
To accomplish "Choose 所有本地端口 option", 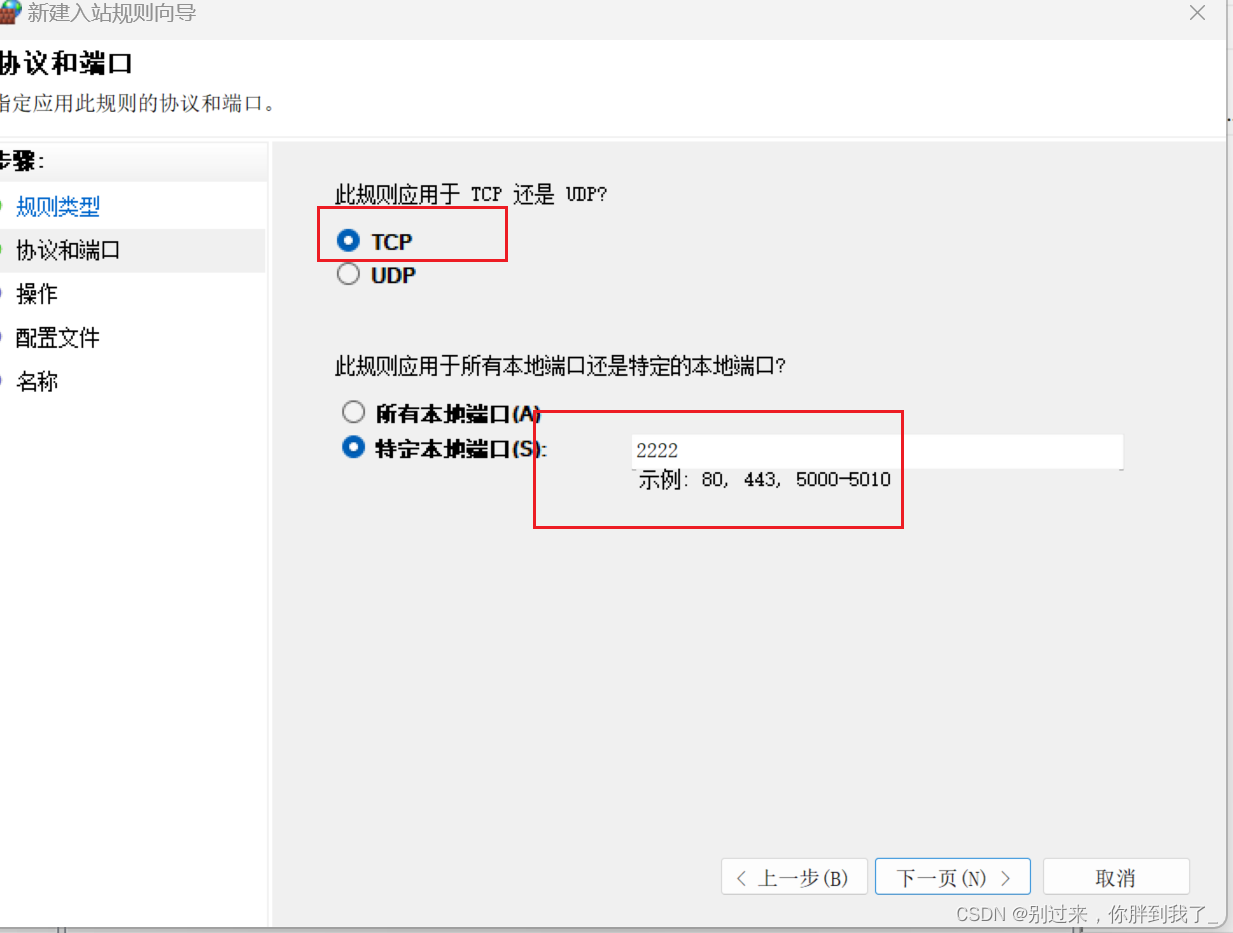I will pyautogui.click(x=353, y=411).
